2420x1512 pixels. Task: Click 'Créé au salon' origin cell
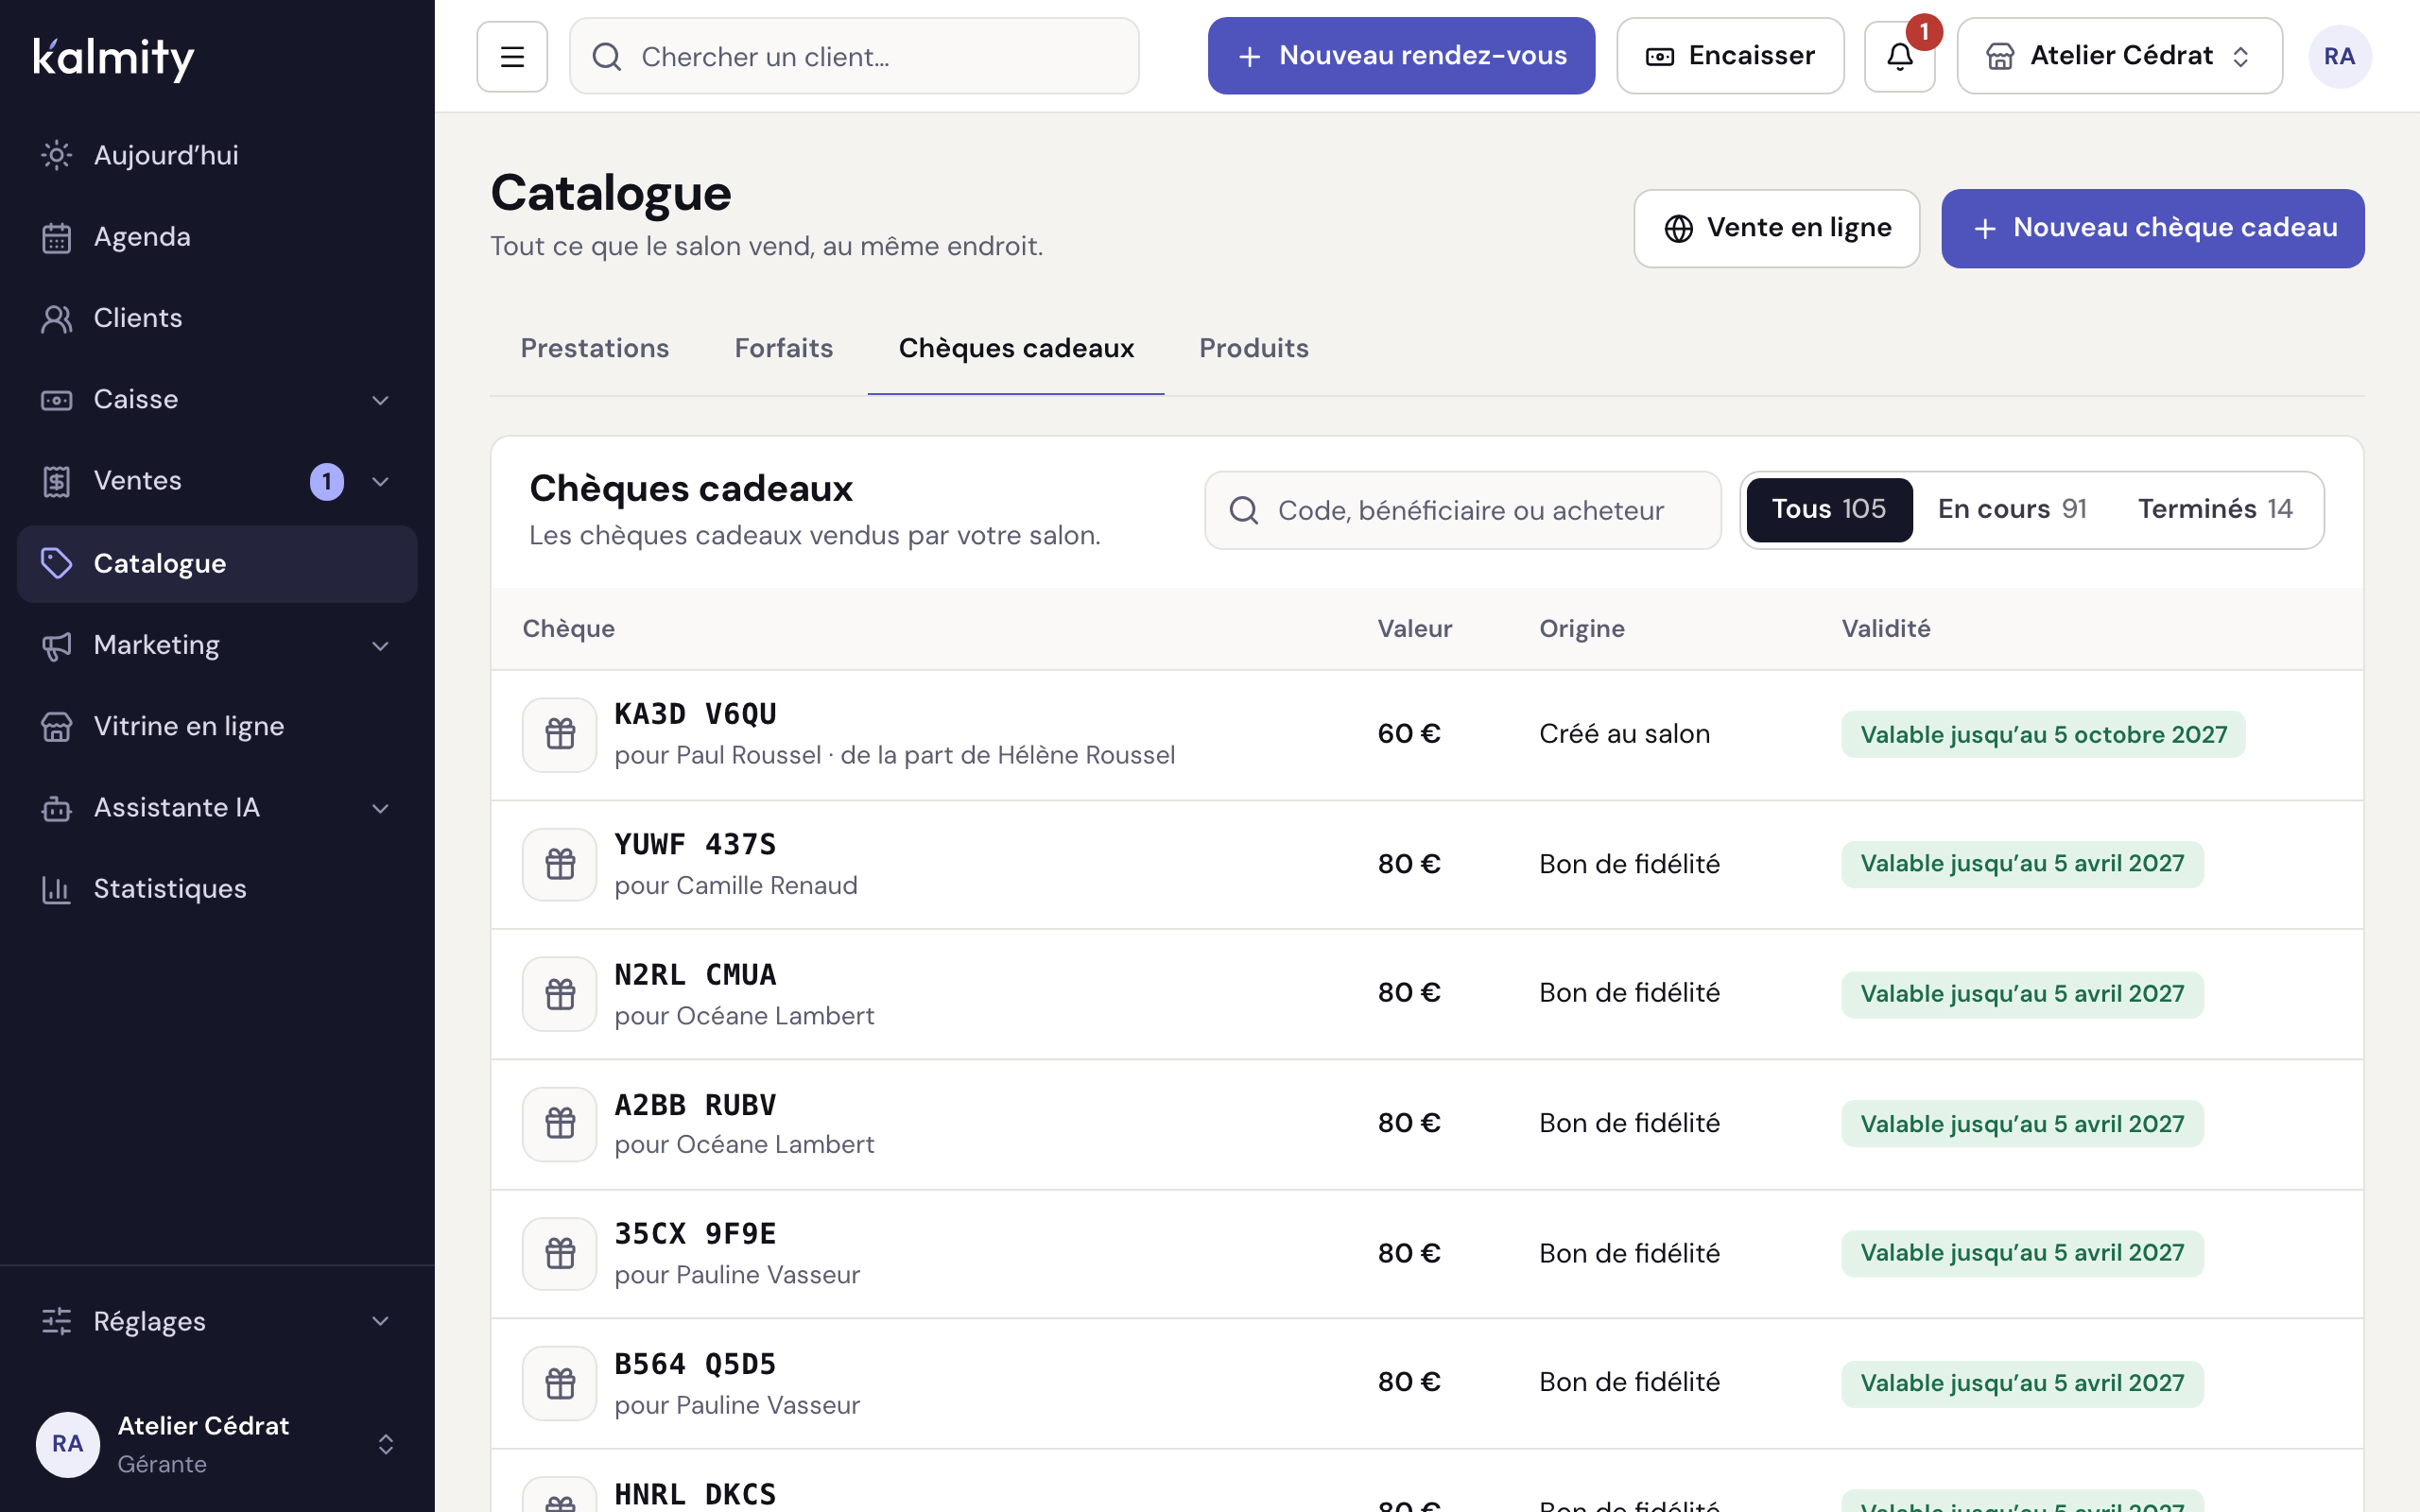(1625, 734)
